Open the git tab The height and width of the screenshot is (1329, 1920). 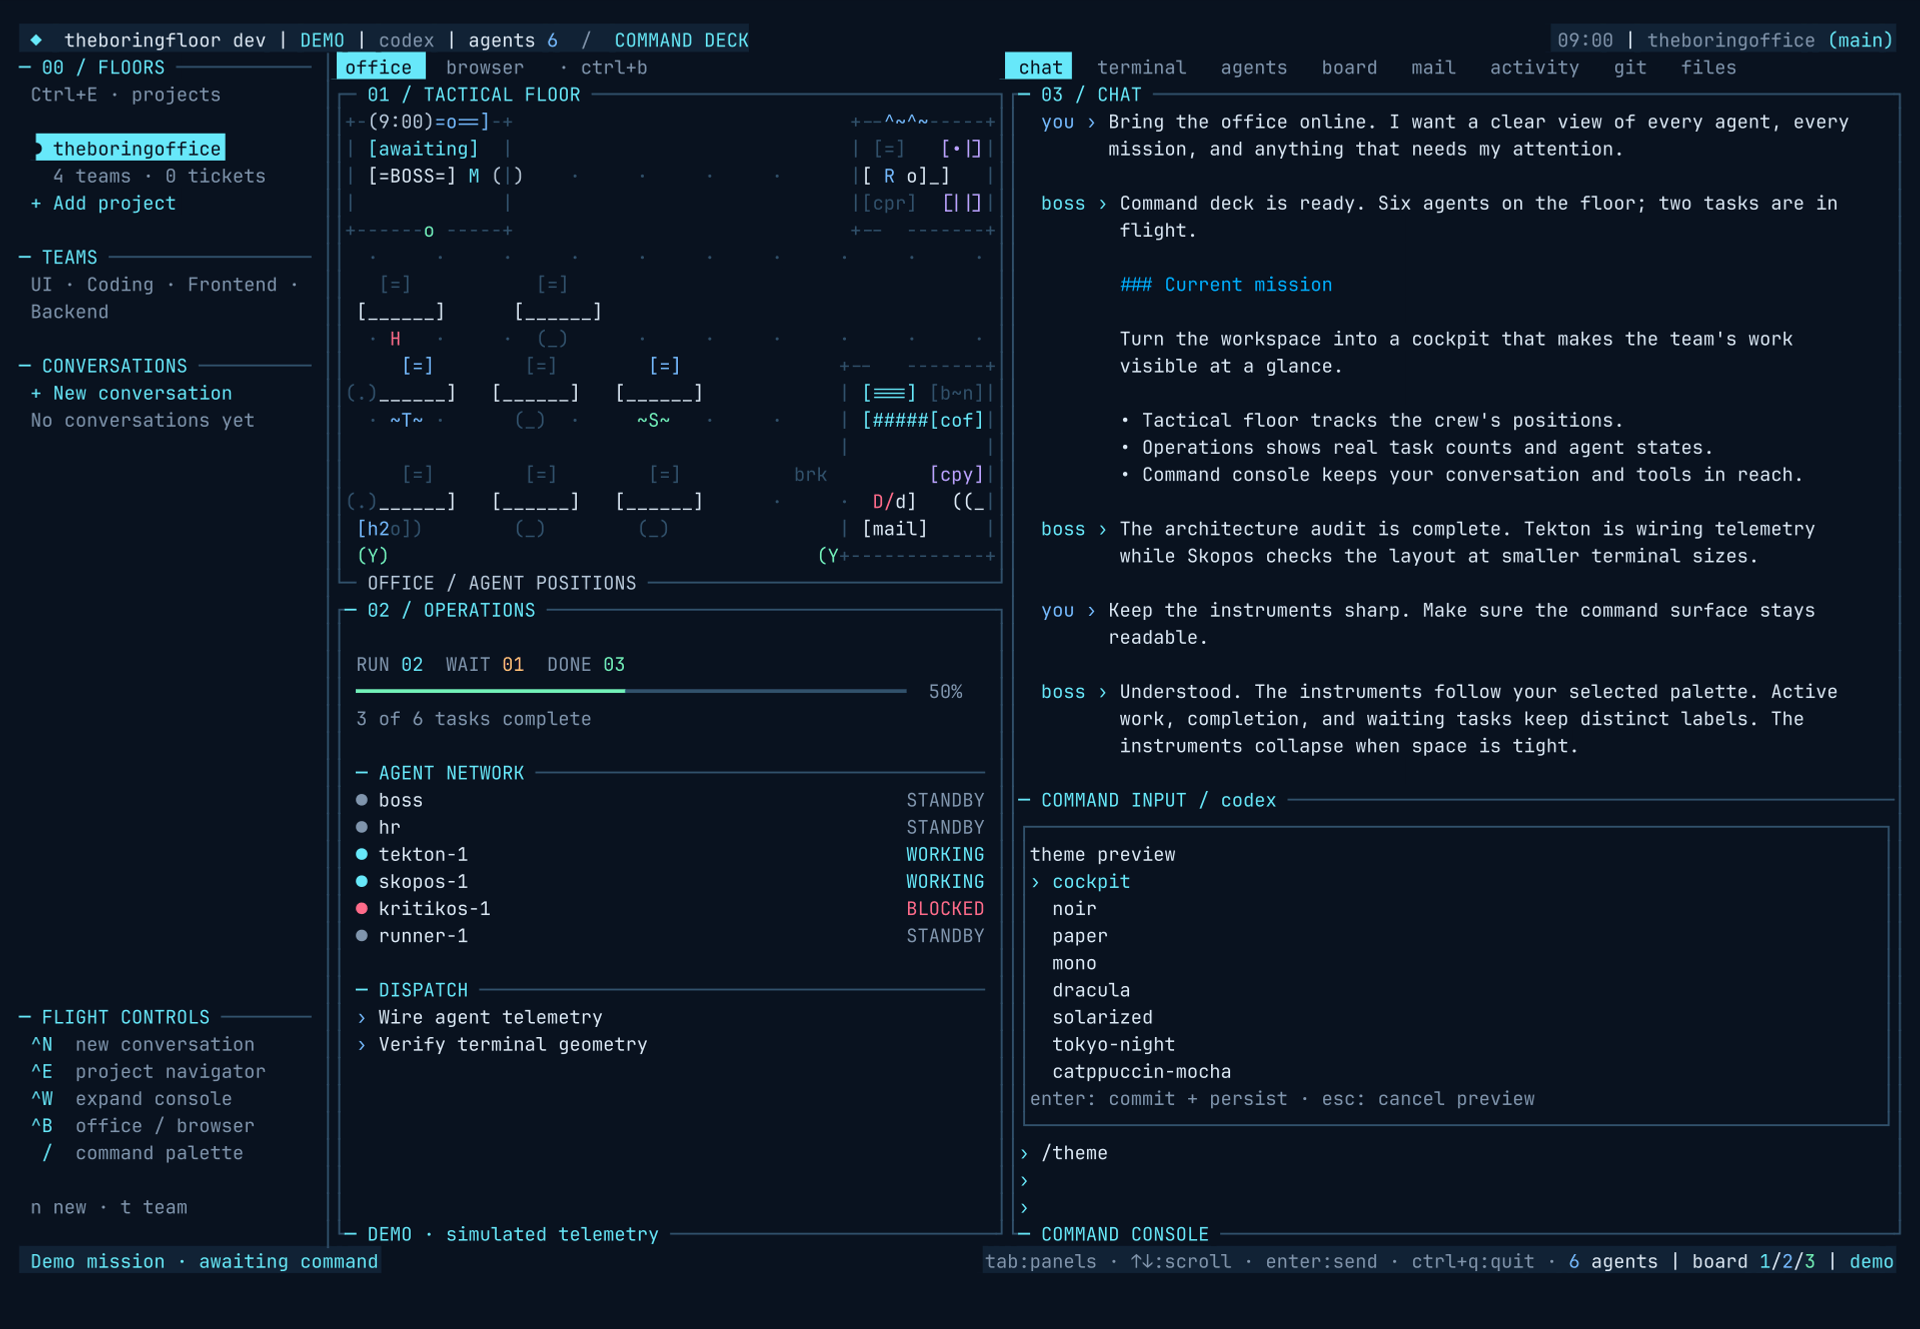(1629, 67)
